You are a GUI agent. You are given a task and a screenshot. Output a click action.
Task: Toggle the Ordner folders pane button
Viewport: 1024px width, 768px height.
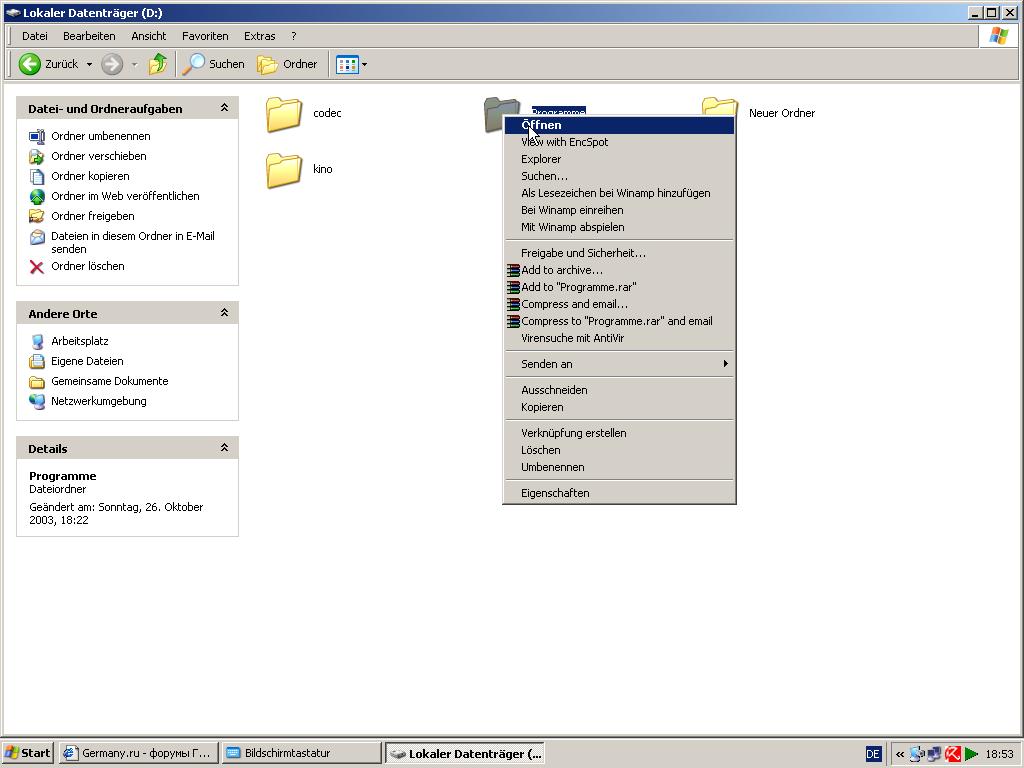pos(287,64)
